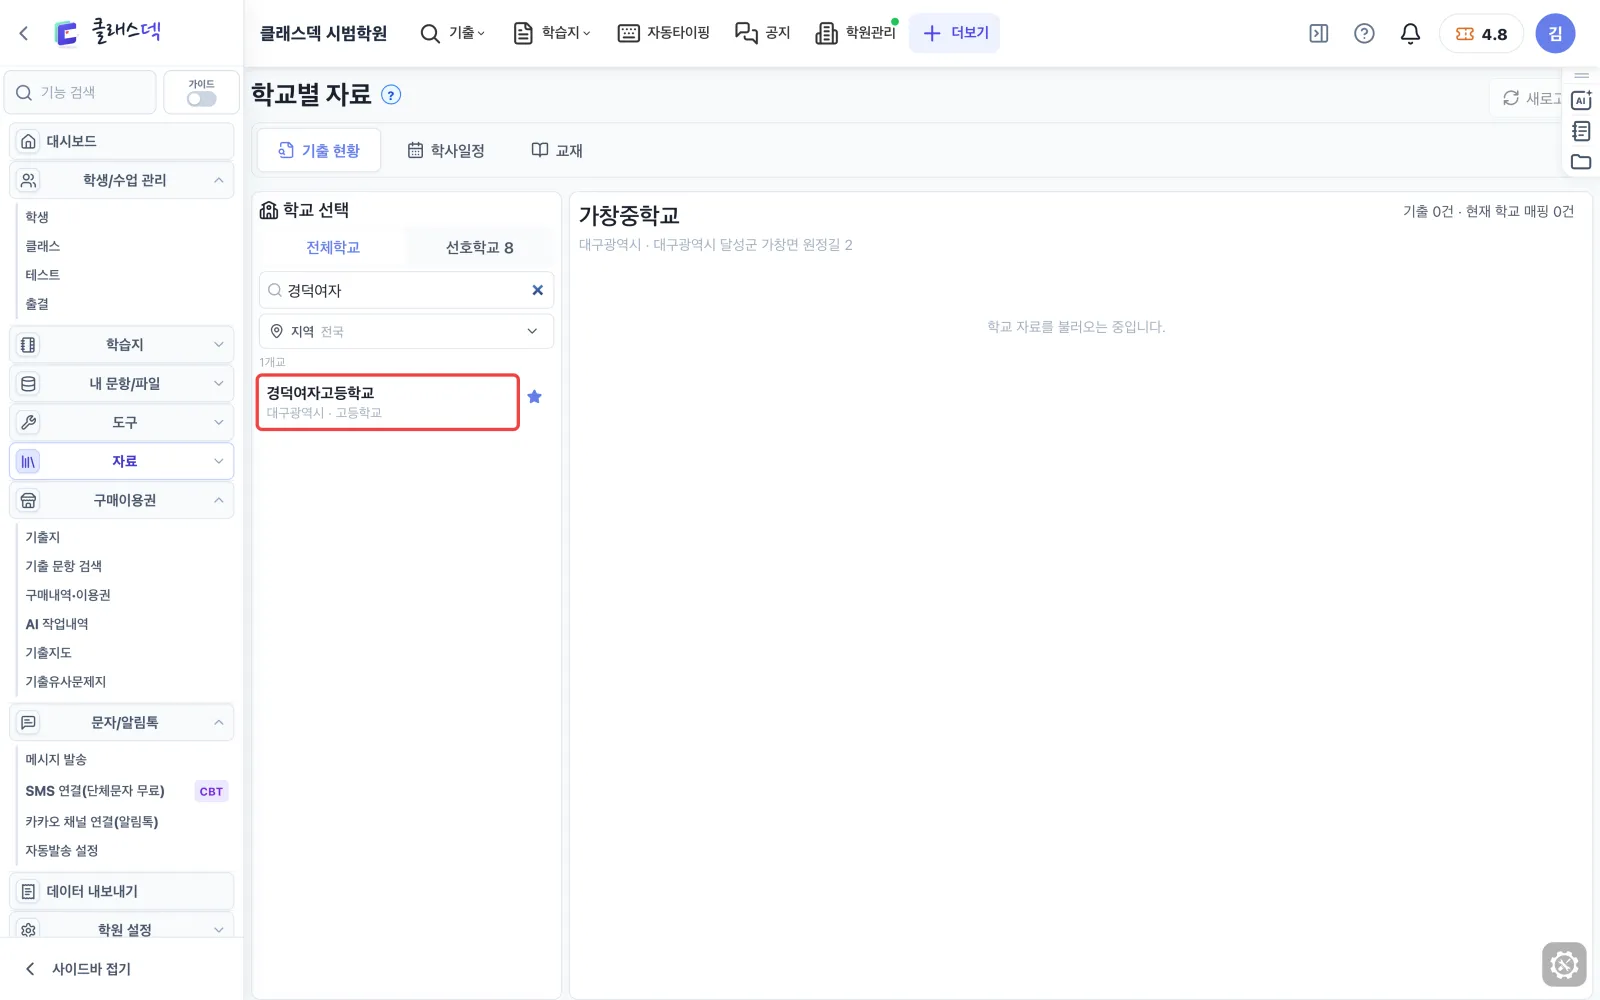Open the help question mark in top bar
1600x1000 pixels.
[x=1364, y=34]
